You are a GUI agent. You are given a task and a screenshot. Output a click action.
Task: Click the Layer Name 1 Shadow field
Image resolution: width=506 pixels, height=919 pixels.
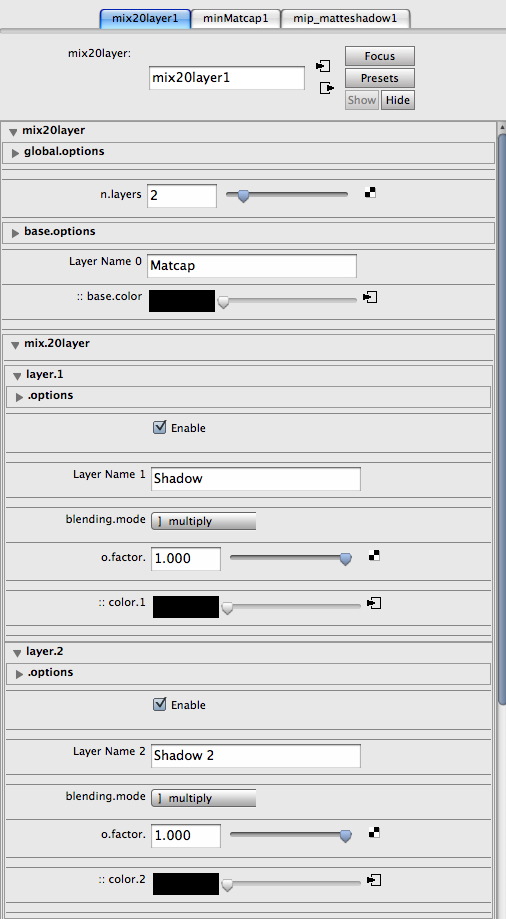point(256,479)
